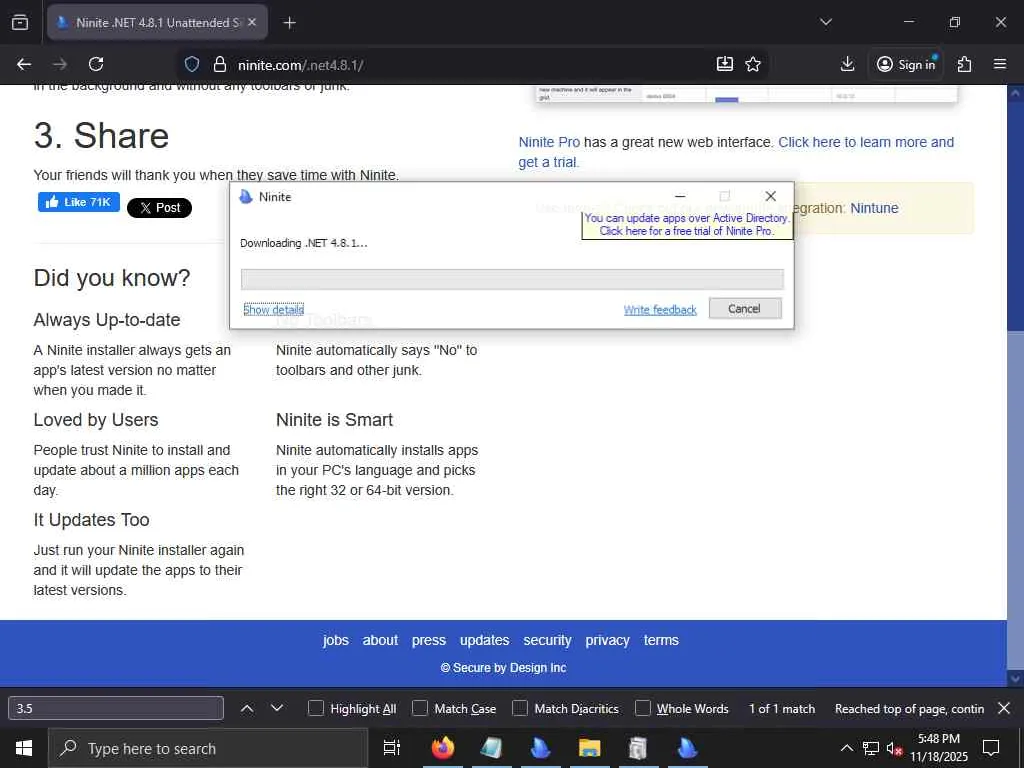Viewport: 1024px width, 768px height.
Task: Open the press footer link
Action: (x=428, y=641)
